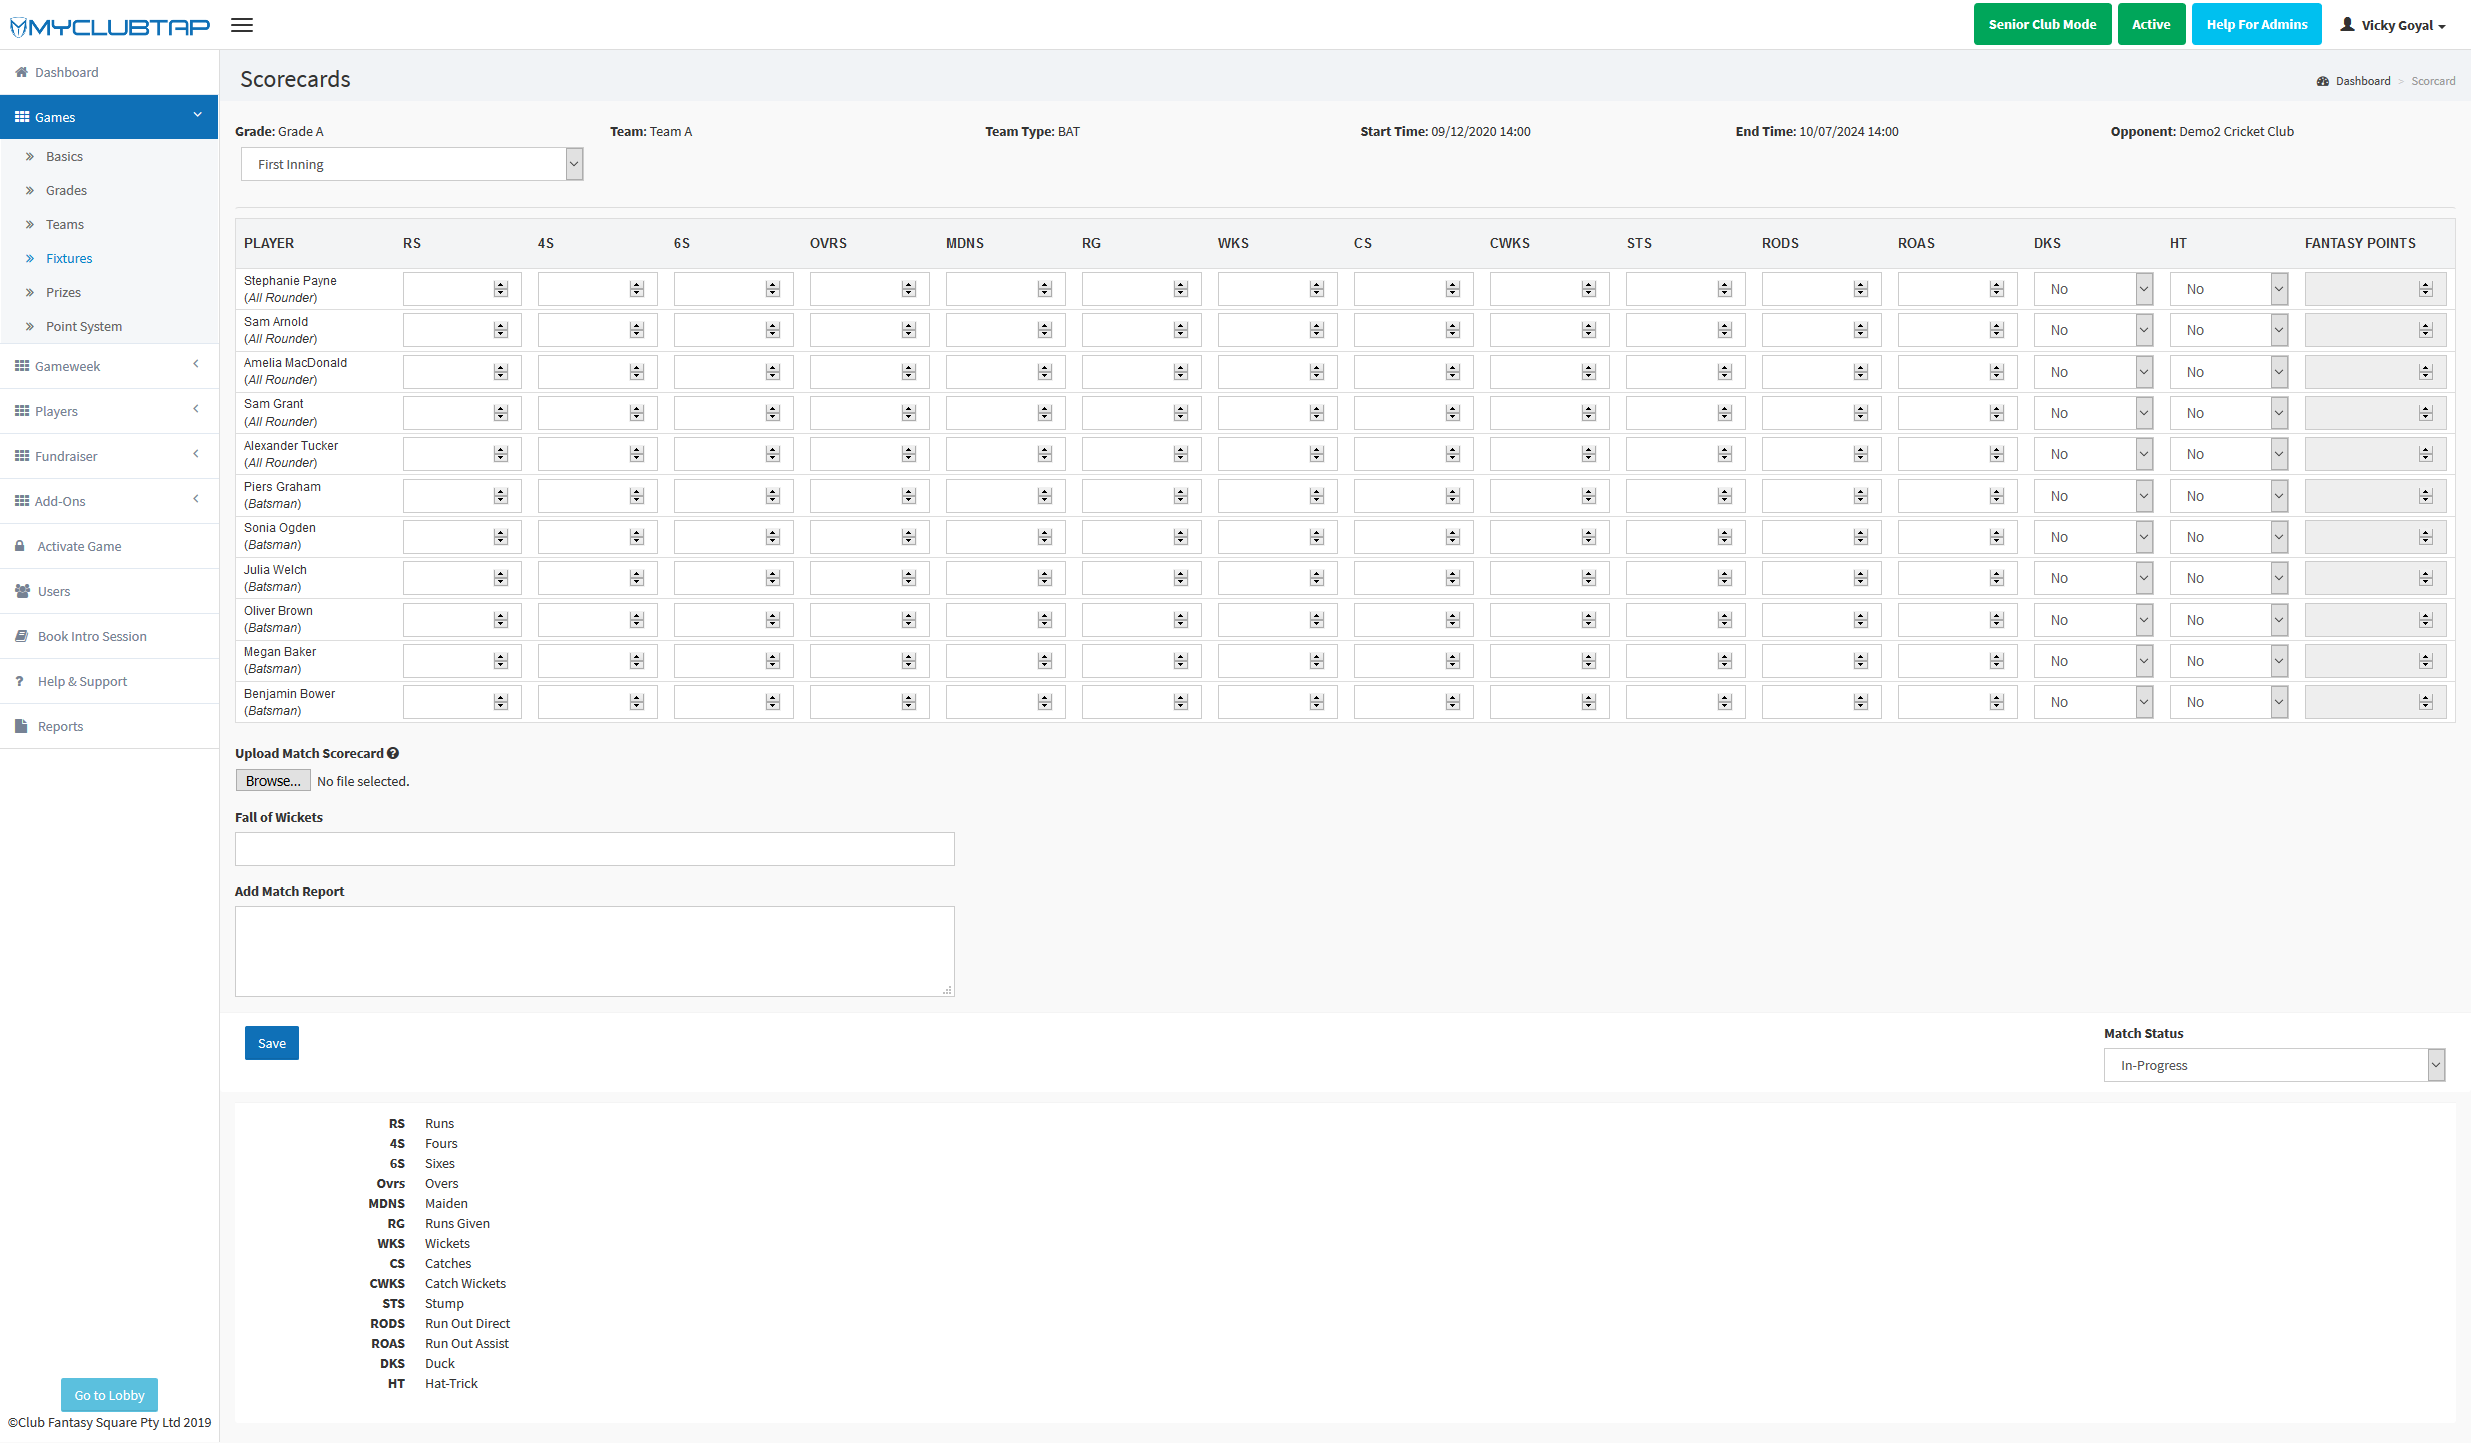Click the Upload Match Scorecard help icon

pos(393,753)
